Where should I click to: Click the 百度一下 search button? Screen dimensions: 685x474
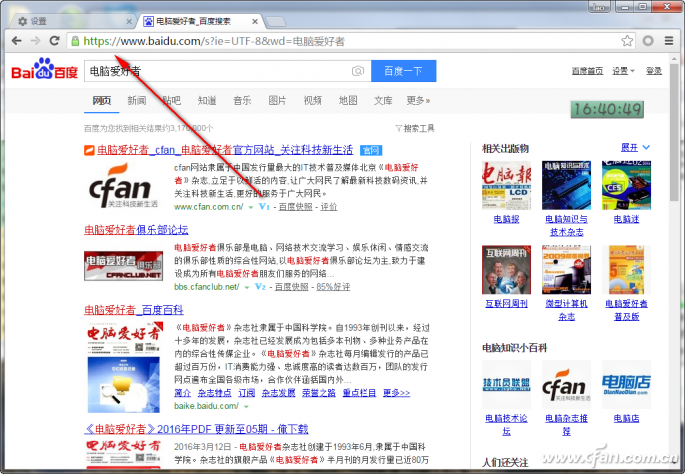coord(403,71)
